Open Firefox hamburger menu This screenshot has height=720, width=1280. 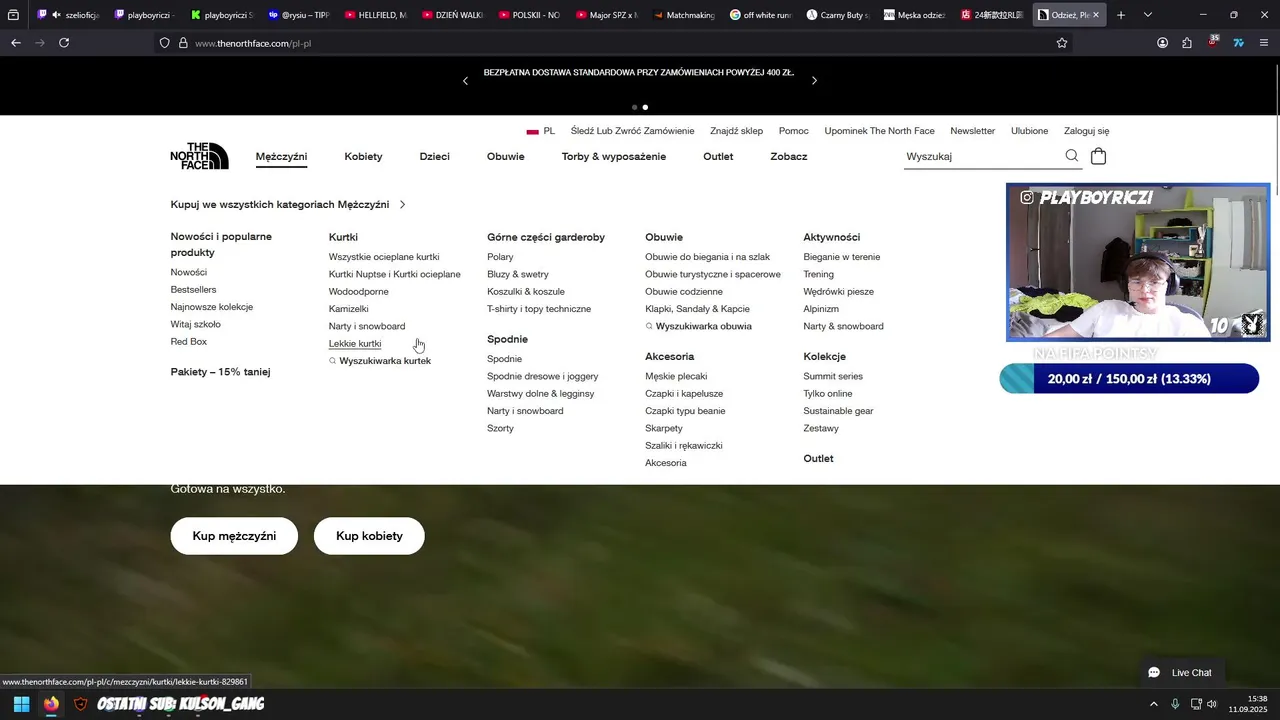(1264, 43)
